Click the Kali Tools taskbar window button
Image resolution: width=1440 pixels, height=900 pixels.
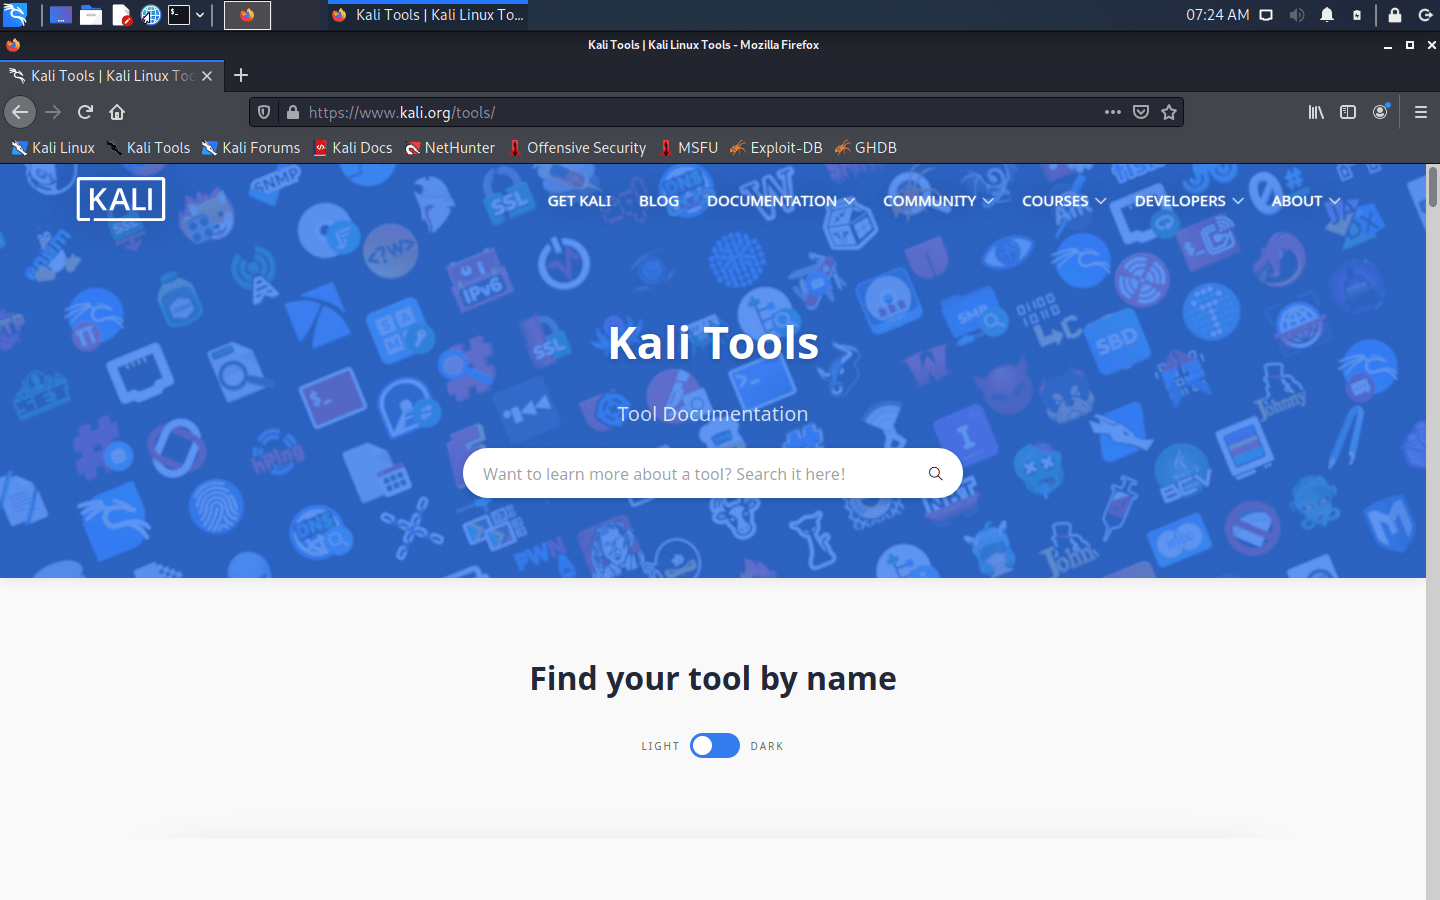pyautogui.click(x=427, y=15)
